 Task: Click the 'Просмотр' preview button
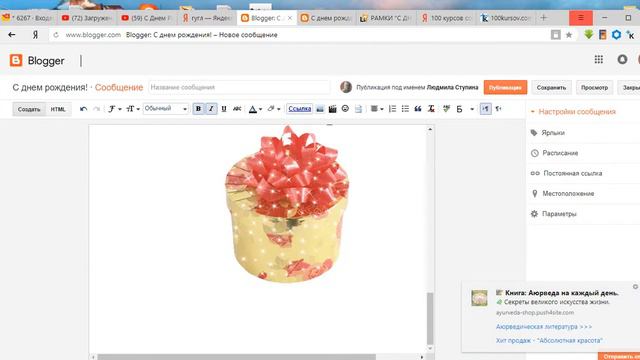(x=594, y=87)
